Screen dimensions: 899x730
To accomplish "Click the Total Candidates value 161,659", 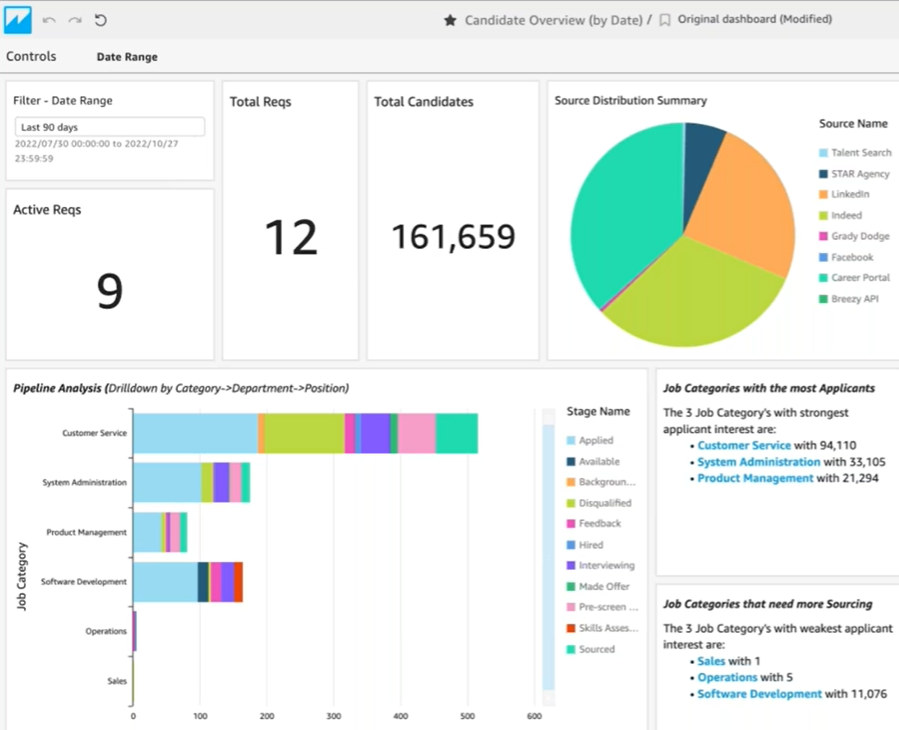I will 453,236.
